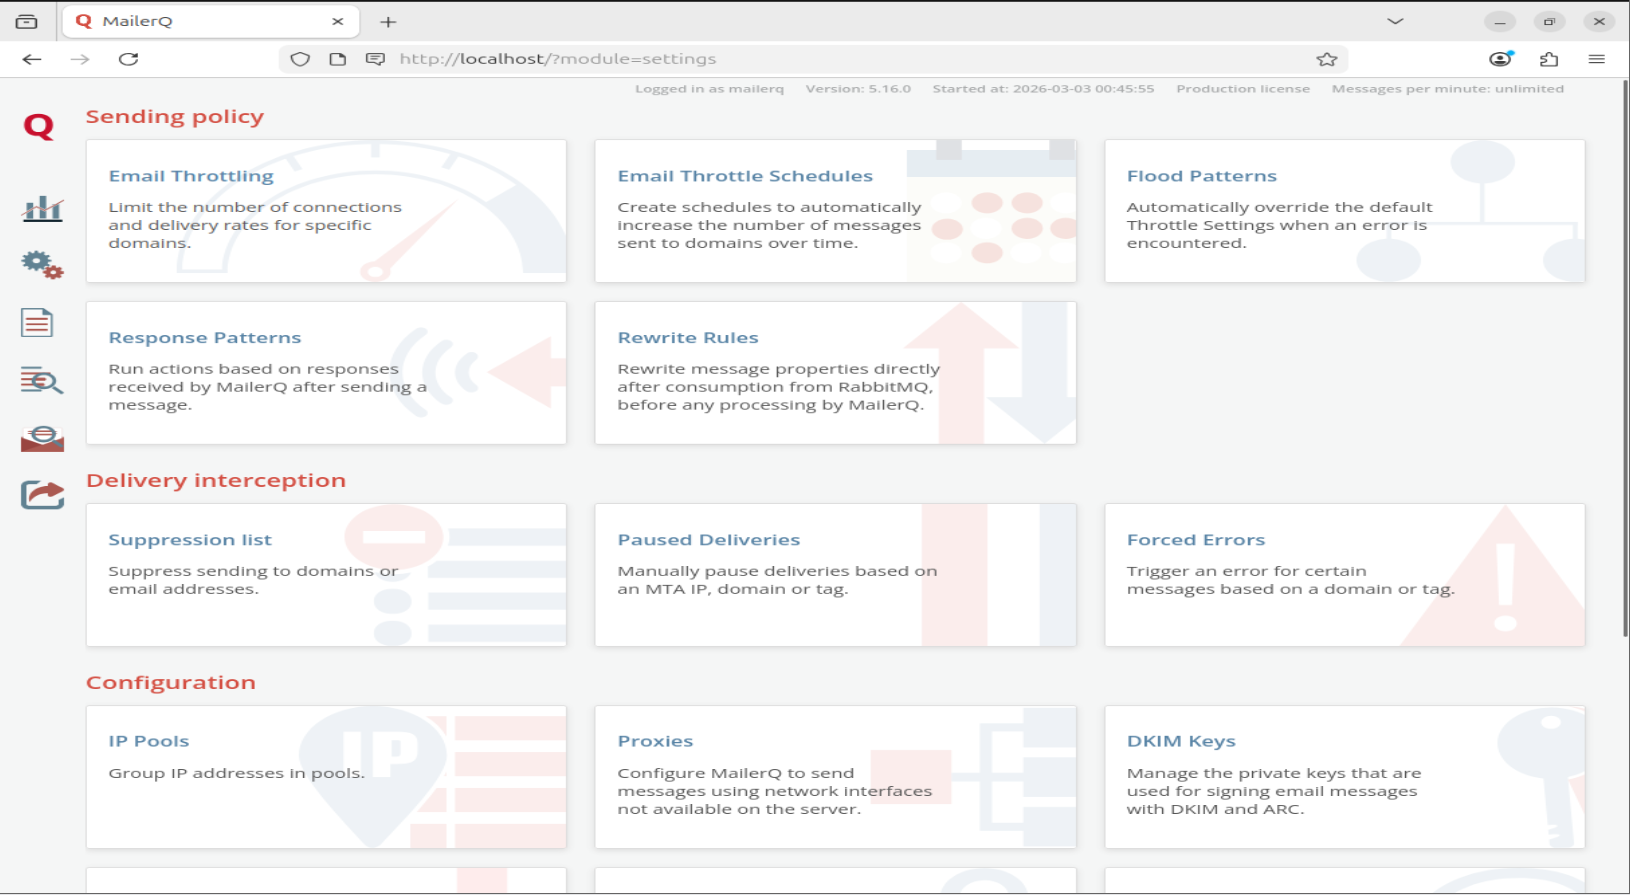This screenshot has width=1630, height=895.
Task: Open a new browser tab
Action: click(x=388, y=21)
